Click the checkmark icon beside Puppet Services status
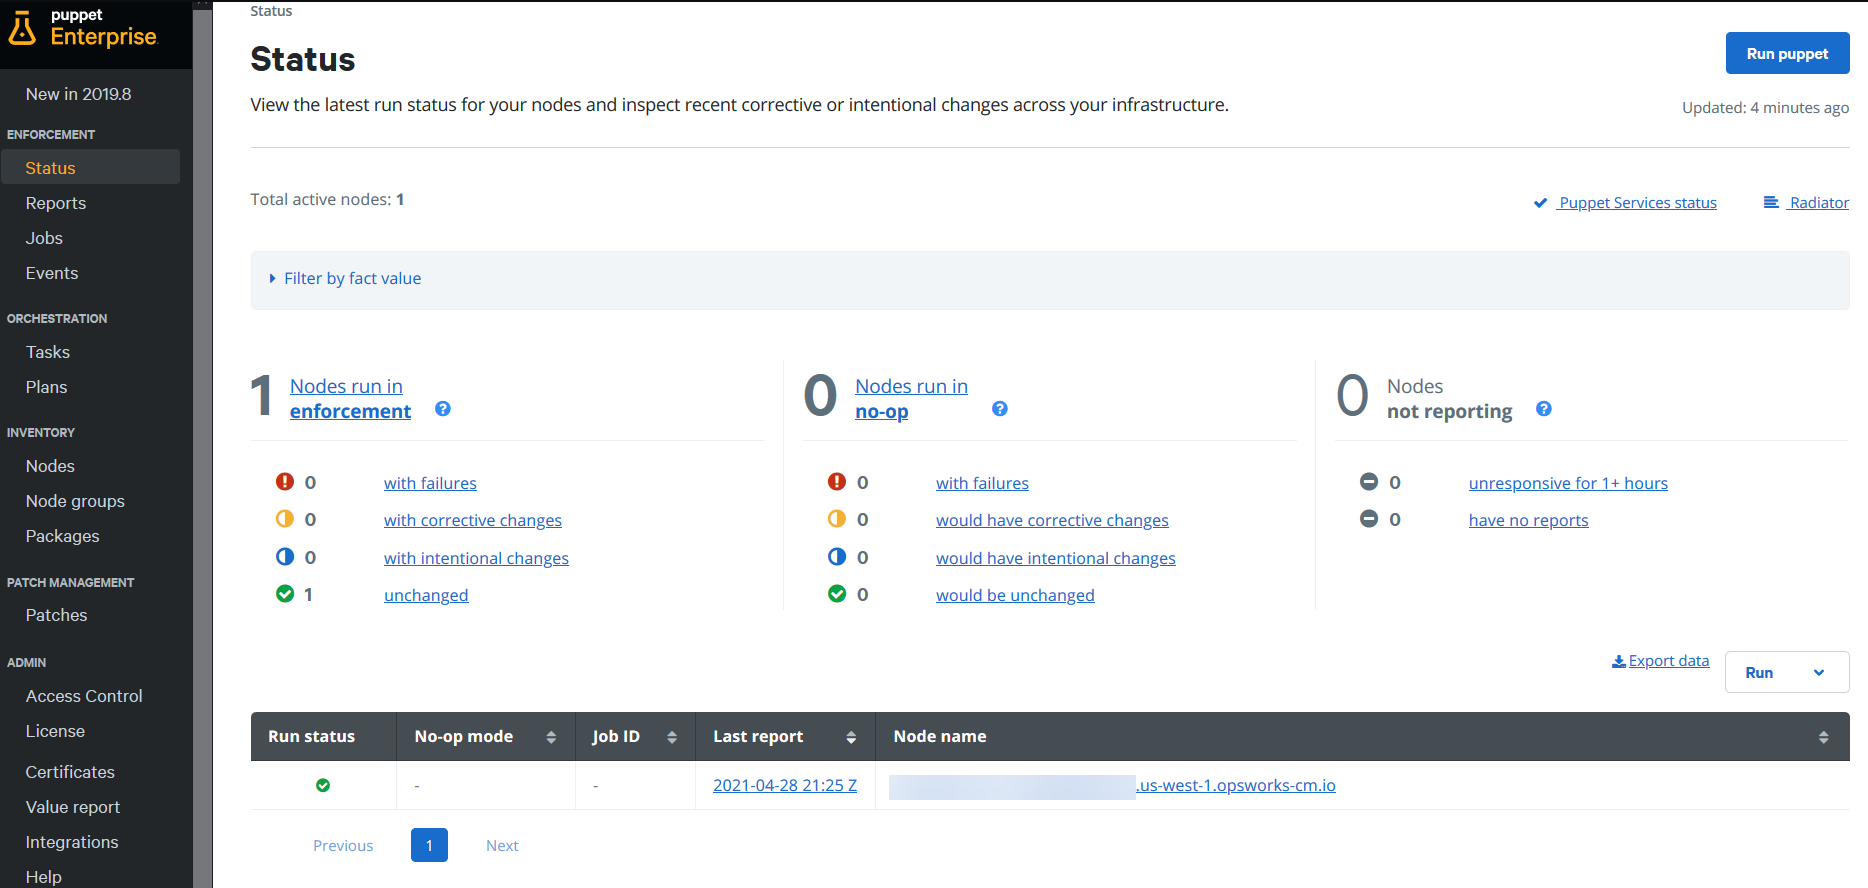 click(x=1541, y=203)
